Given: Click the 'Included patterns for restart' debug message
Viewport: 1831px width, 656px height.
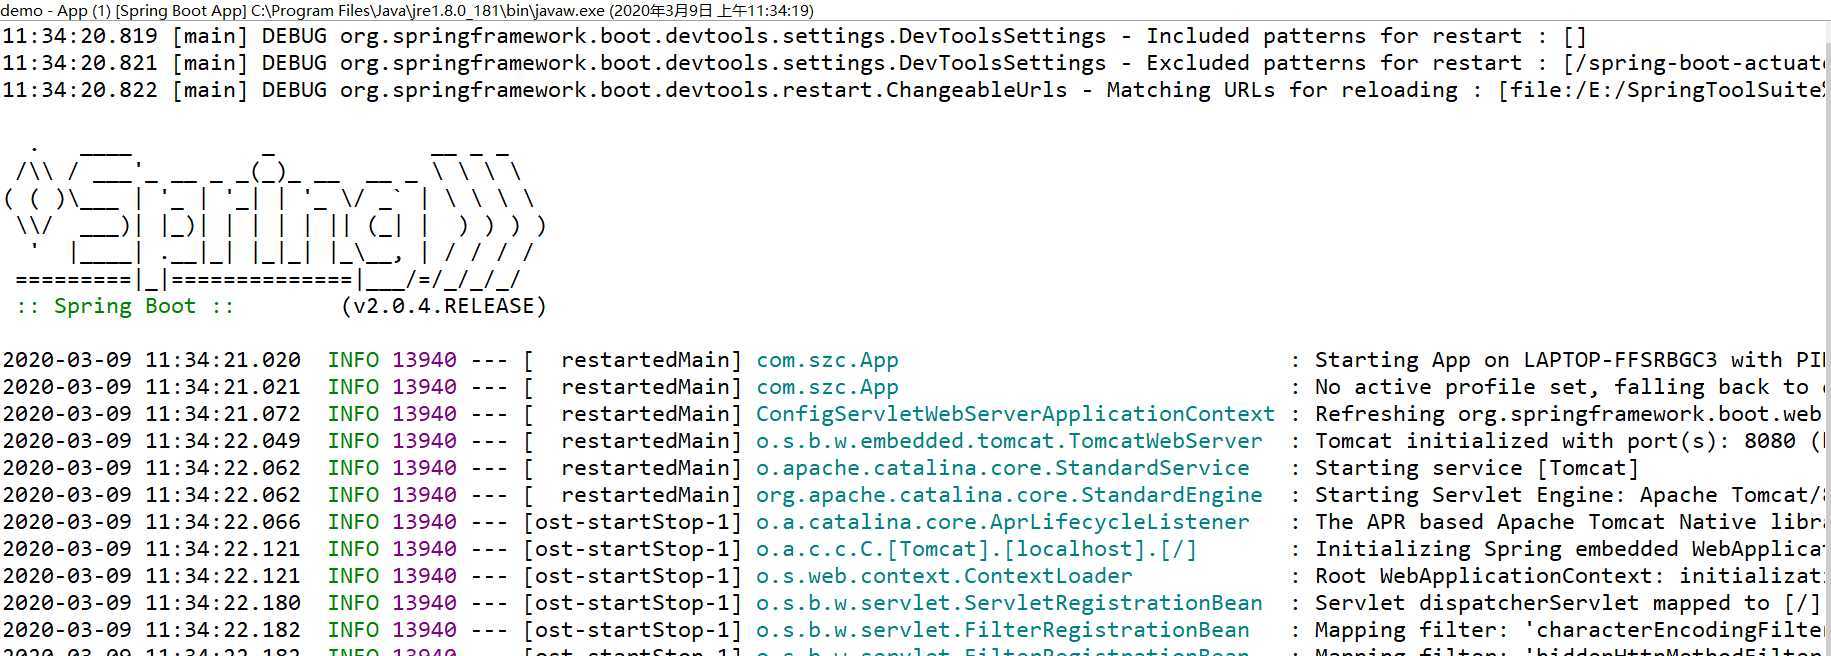Looking at the screenshot, I should [x=1366, y=36].
